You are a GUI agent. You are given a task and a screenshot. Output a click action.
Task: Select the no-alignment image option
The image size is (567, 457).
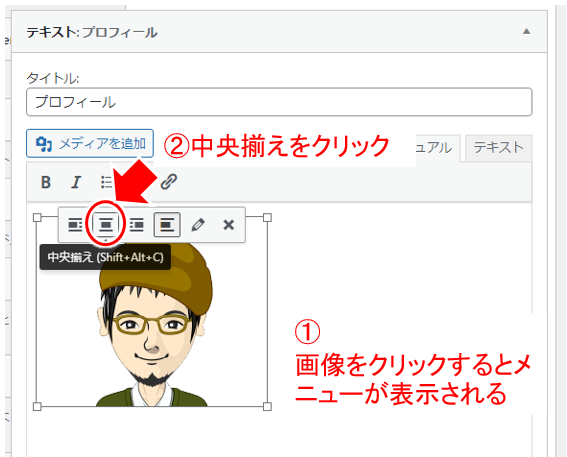click(x=167, y=225)
